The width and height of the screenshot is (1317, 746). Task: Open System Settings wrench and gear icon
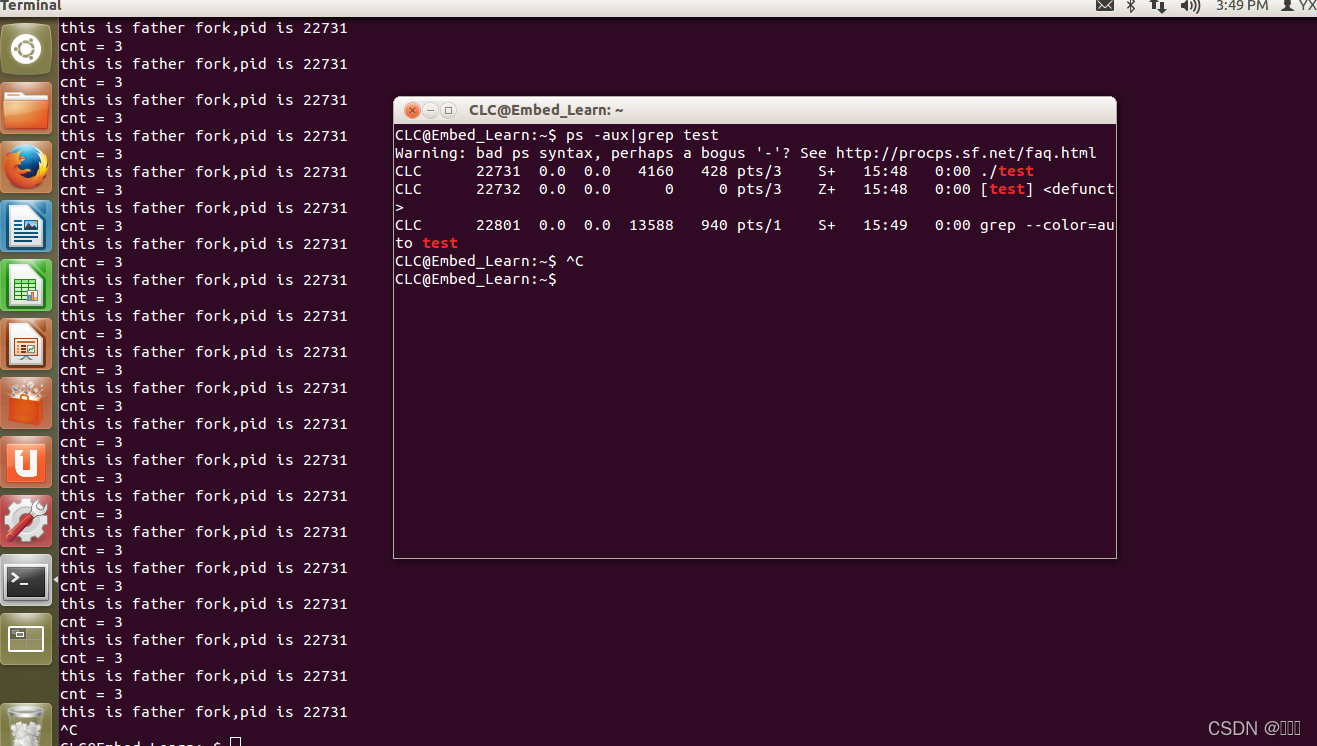(x=26, y=521)
